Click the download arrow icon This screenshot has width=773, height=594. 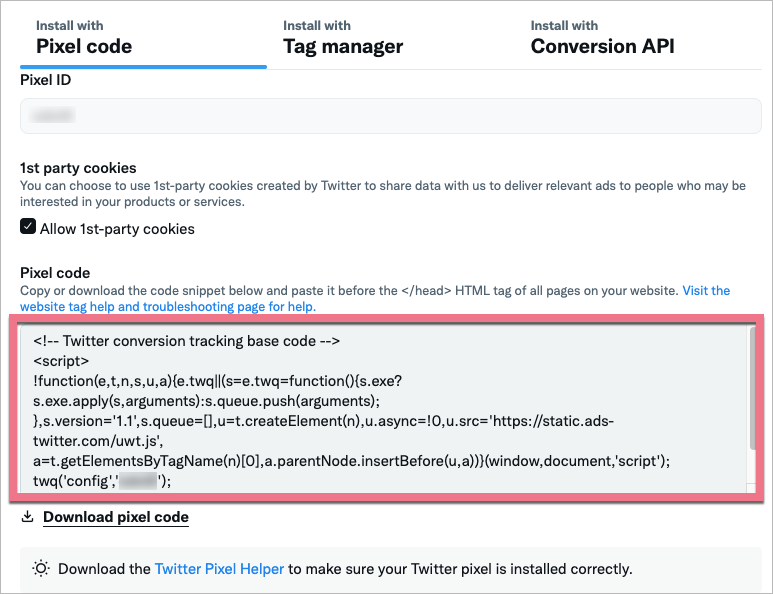pyautogui.click(x=27, y=517)
